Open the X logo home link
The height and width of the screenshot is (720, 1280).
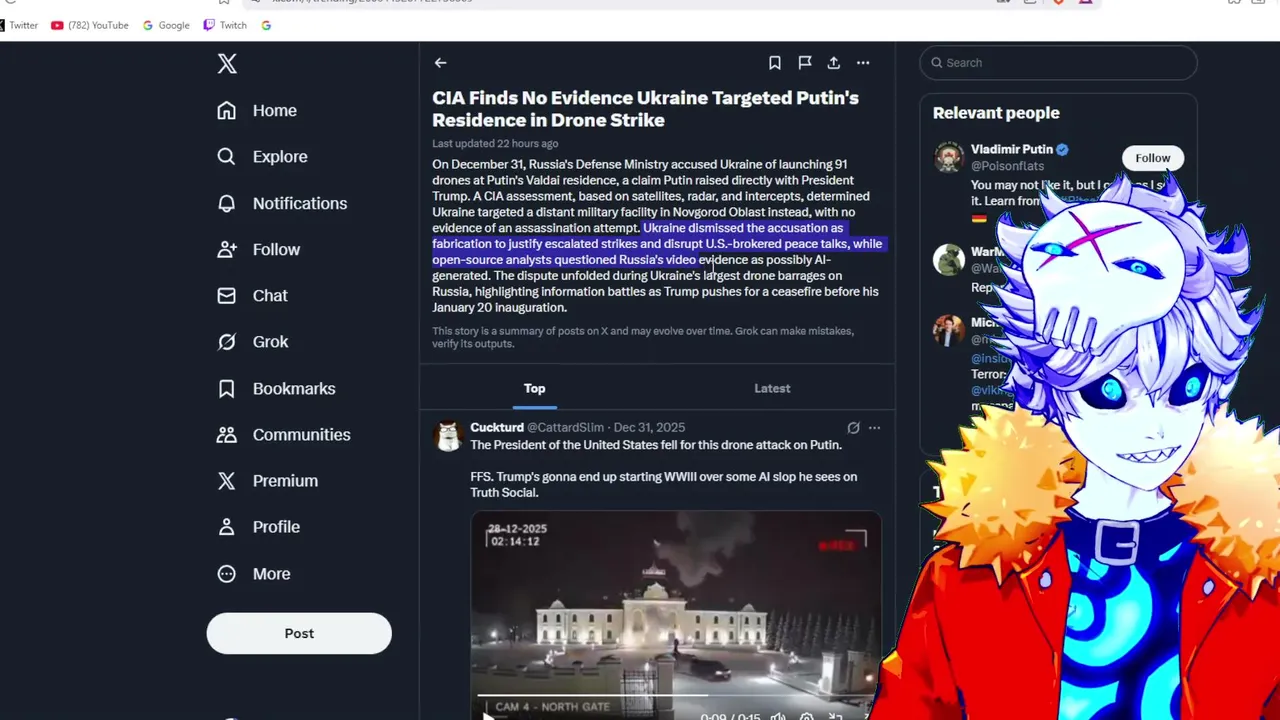click(x=227, y=64)
